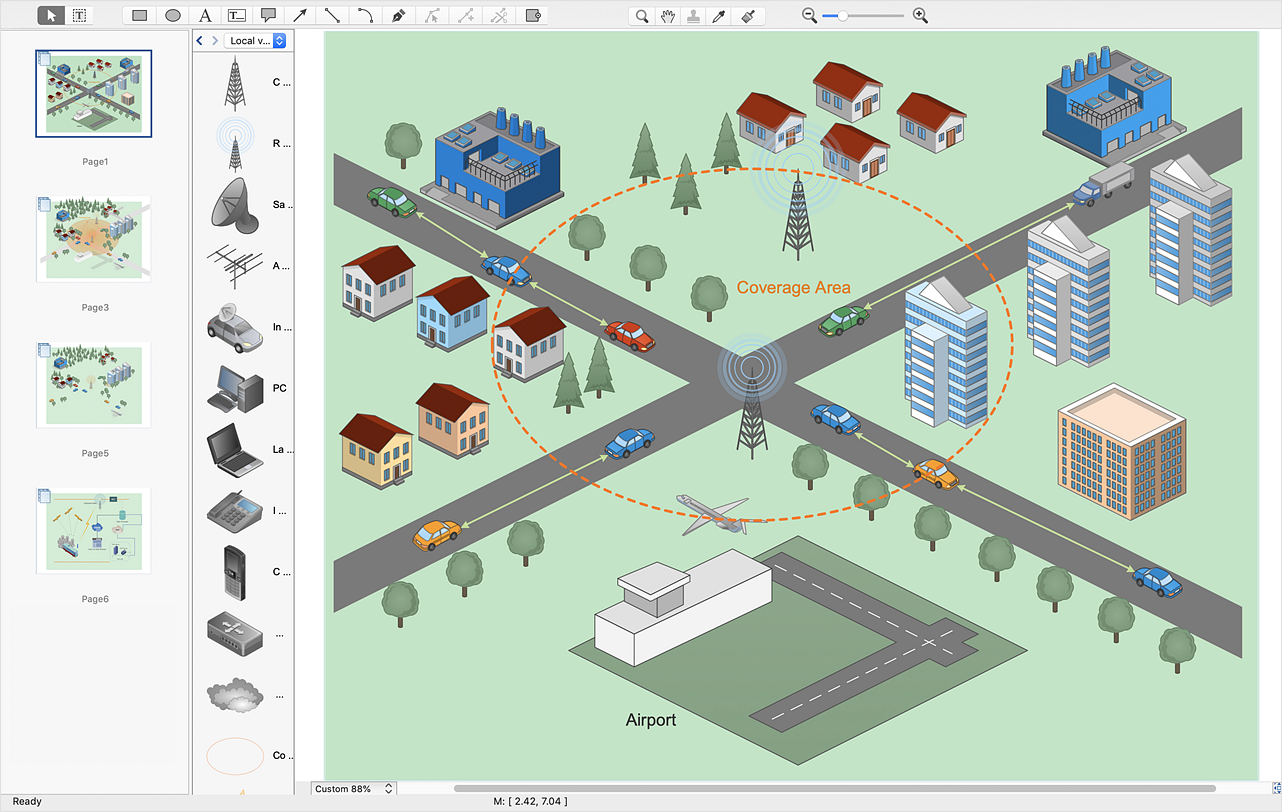Image resolution: width=1282 pixels, height=812 pixels.
Task: Pick the pen drawing tool
Action: tap(399, 16)
